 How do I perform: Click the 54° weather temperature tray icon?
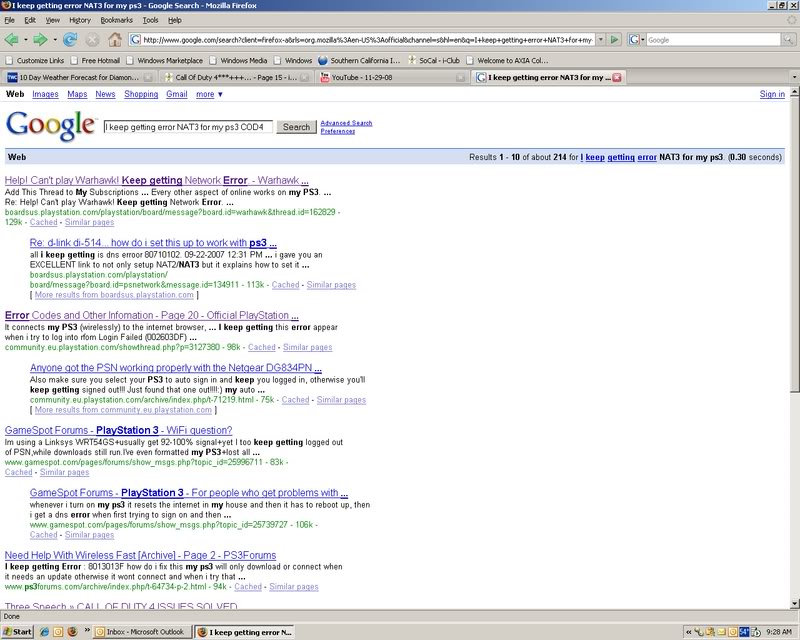point(743,631)
